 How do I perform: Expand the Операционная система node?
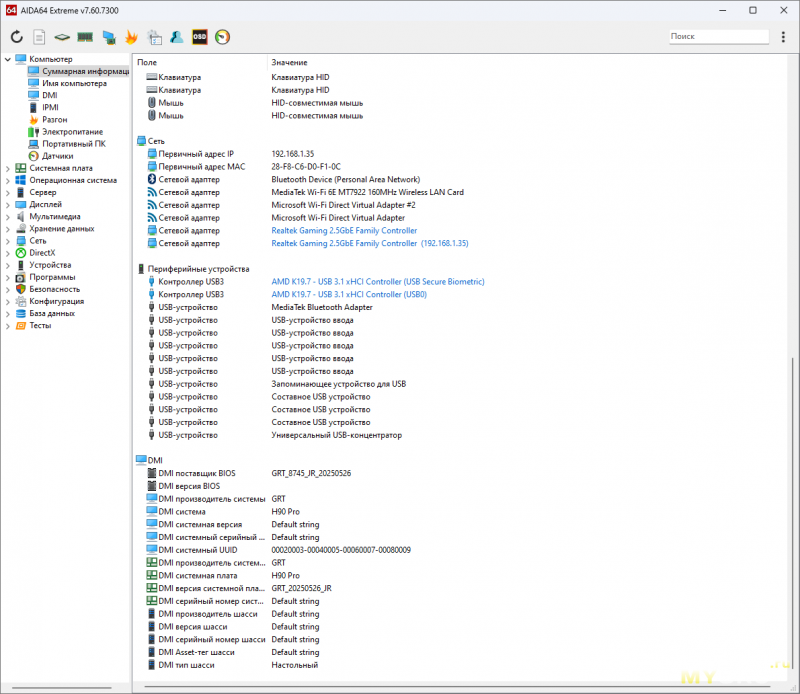point(8,181)
